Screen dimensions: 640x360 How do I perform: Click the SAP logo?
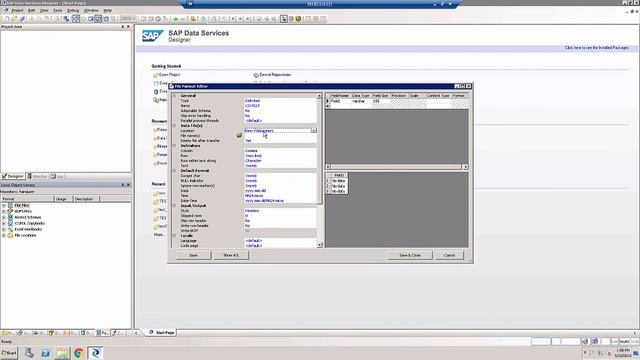point(153,36)
